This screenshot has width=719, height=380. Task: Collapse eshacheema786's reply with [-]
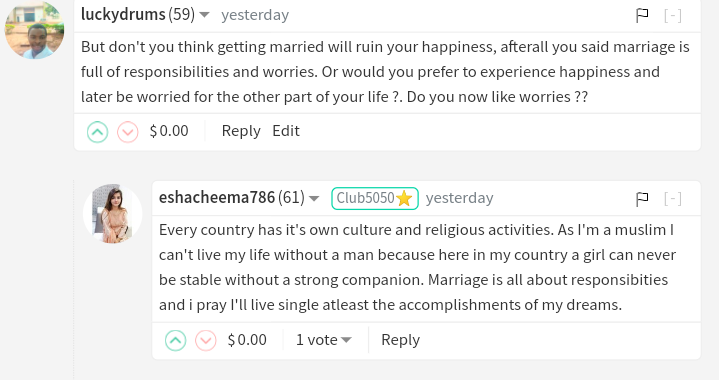(673, 199)
